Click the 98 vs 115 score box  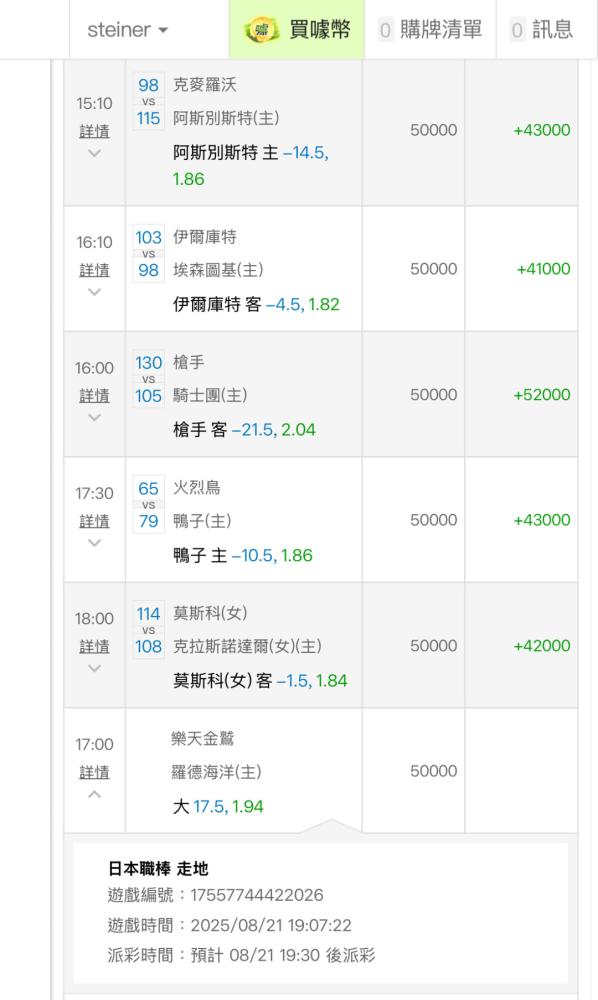(x=149, y=101)
